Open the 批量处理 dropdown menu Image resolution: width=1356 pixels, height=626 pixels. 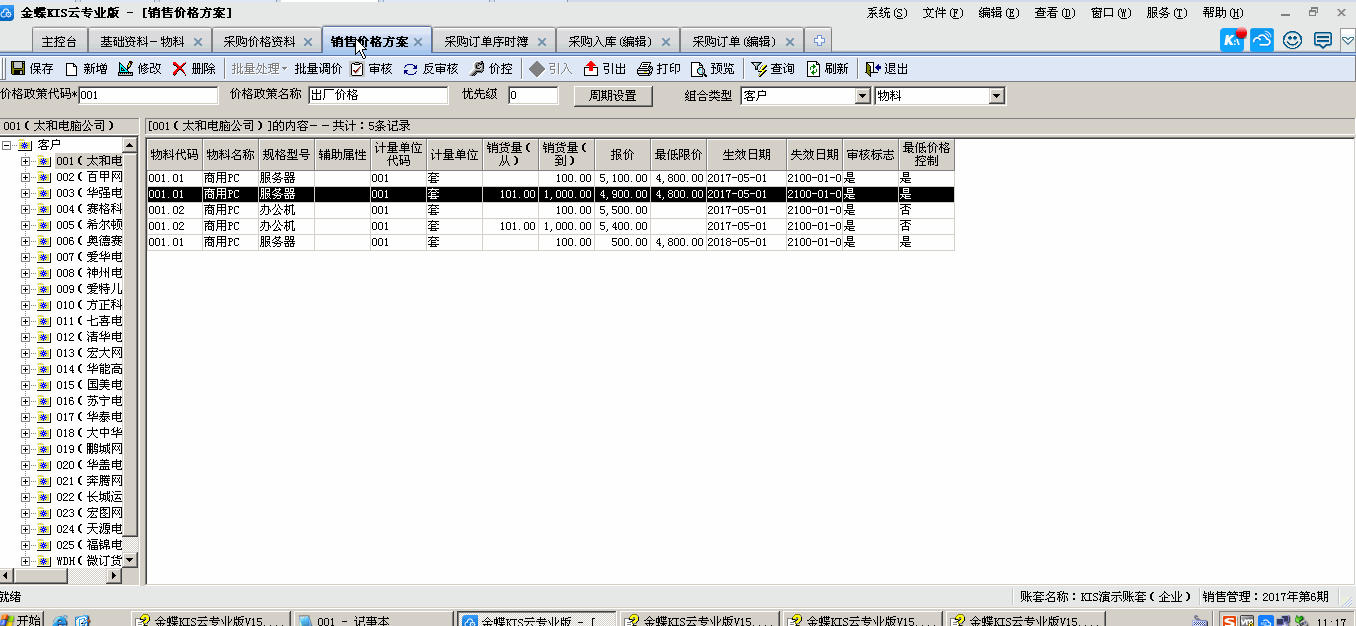click(x=258, y=69)
